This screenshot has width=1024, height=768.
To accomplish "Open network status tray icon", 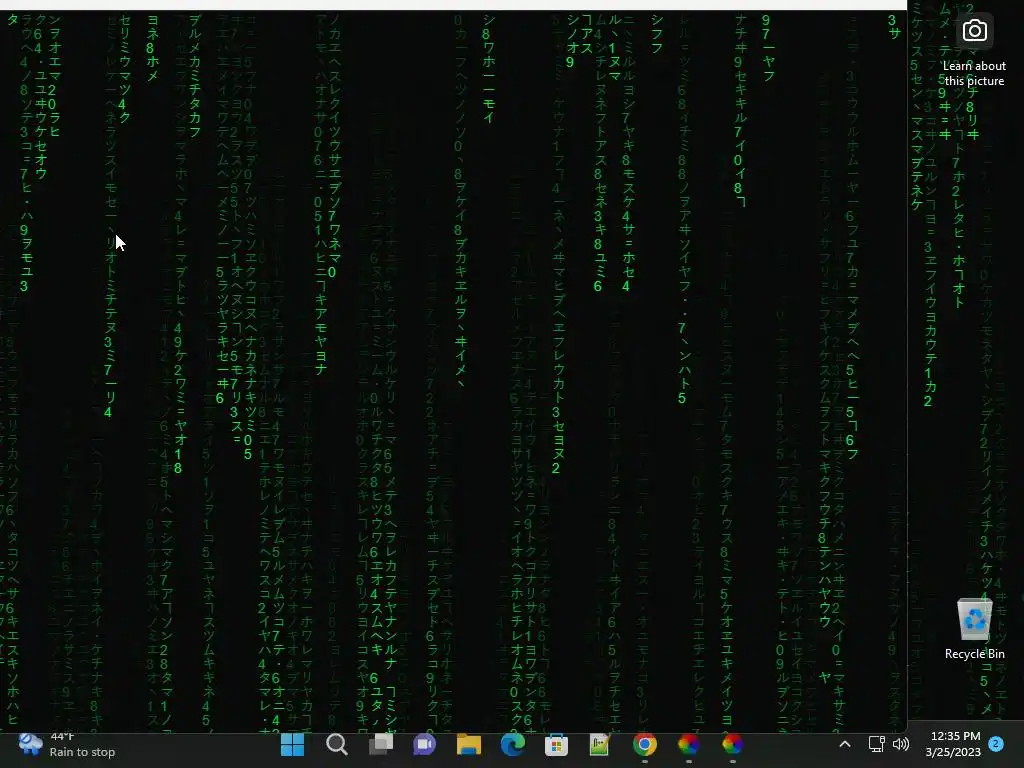I will pyautogui.click(x=876, y=744).
